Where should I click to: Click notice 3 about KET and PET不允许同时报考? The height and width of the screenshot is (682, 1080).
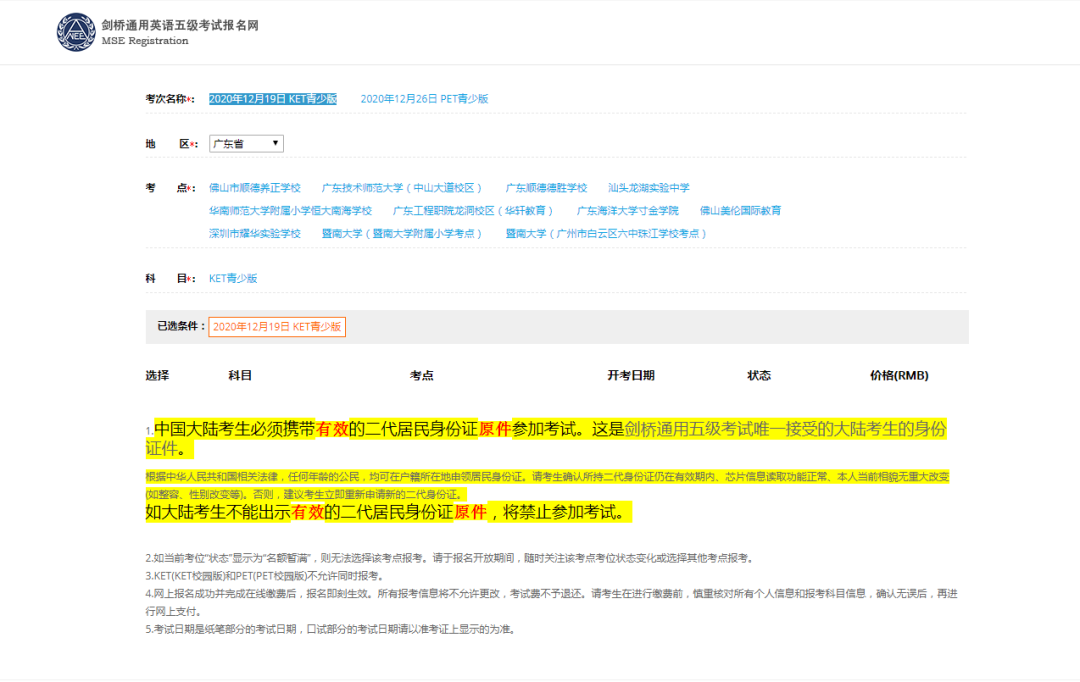click(x=264, y=576)
